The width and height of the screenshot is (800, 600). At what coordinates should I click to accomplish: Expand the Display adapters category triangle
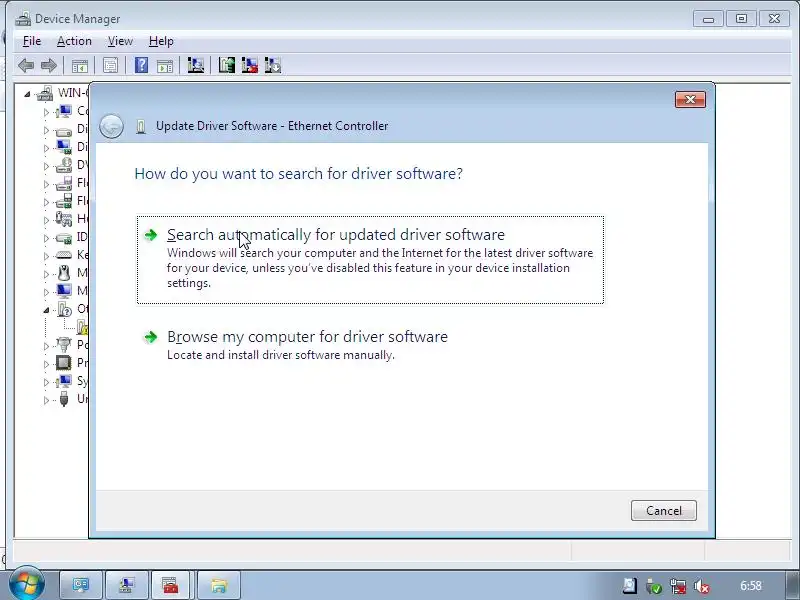(46, 148)
